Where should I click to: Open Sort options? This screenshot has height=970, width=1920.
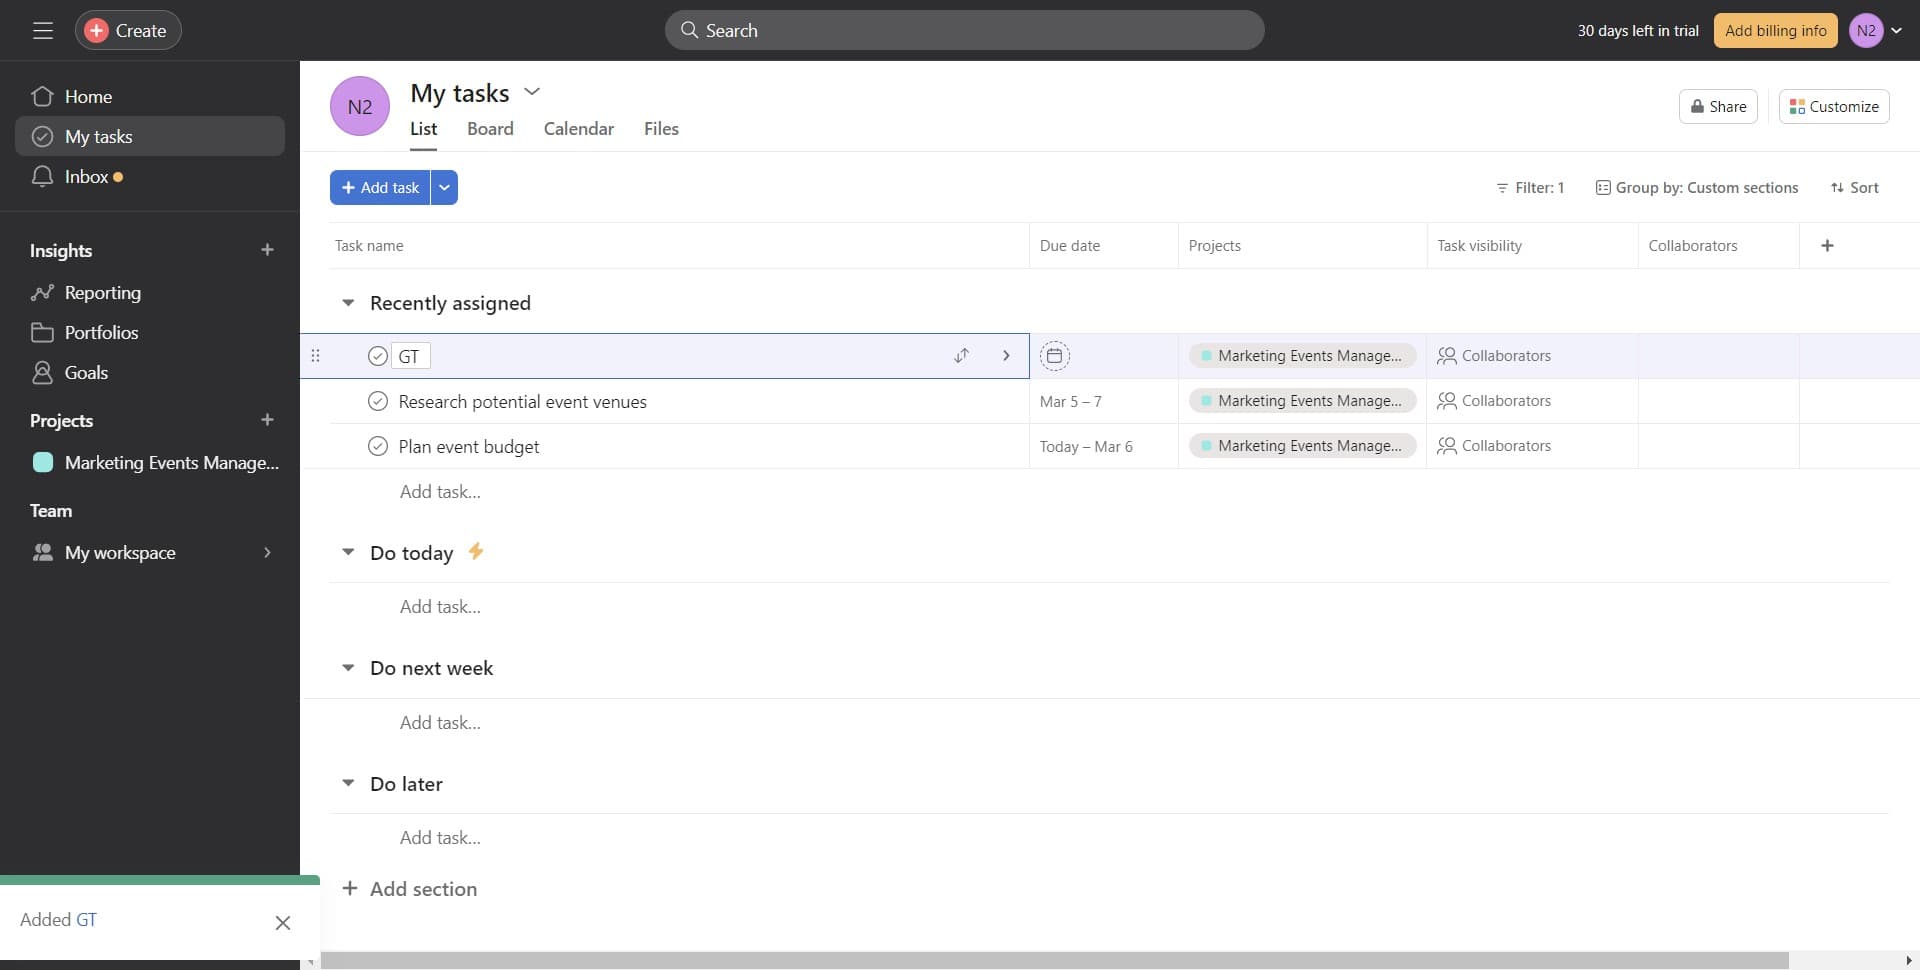click(1855, 187)
